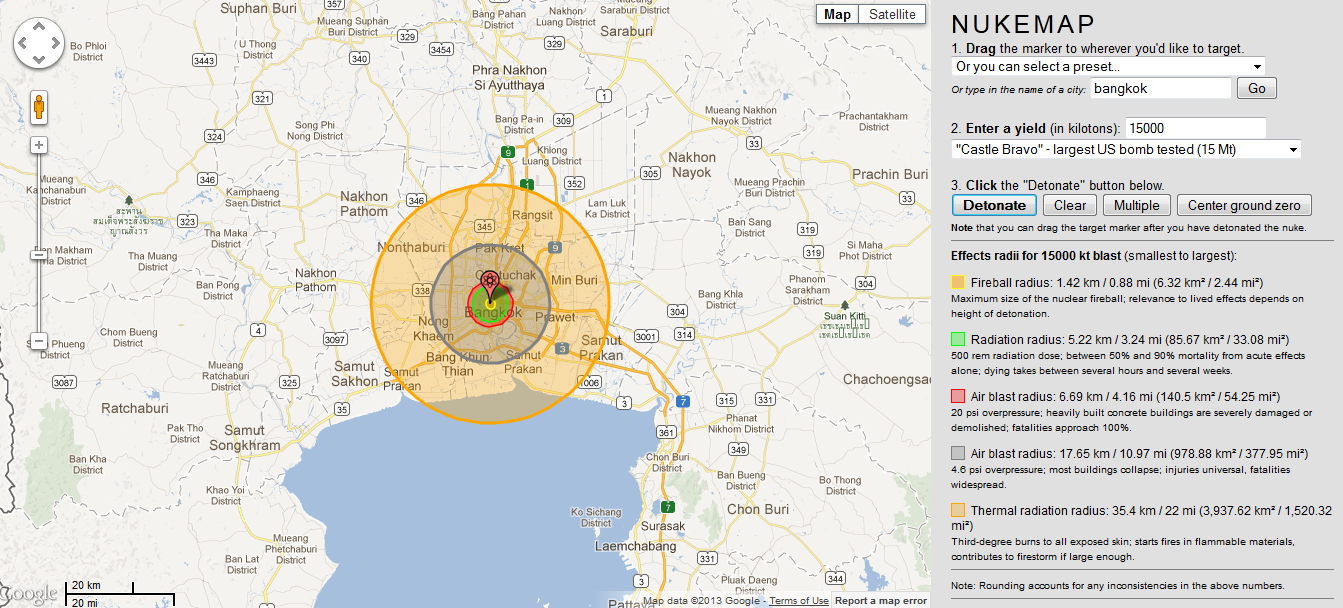Screen dimensions: 1343x608
Task: Click the Detonate button
Action: (x=994, y=205)
